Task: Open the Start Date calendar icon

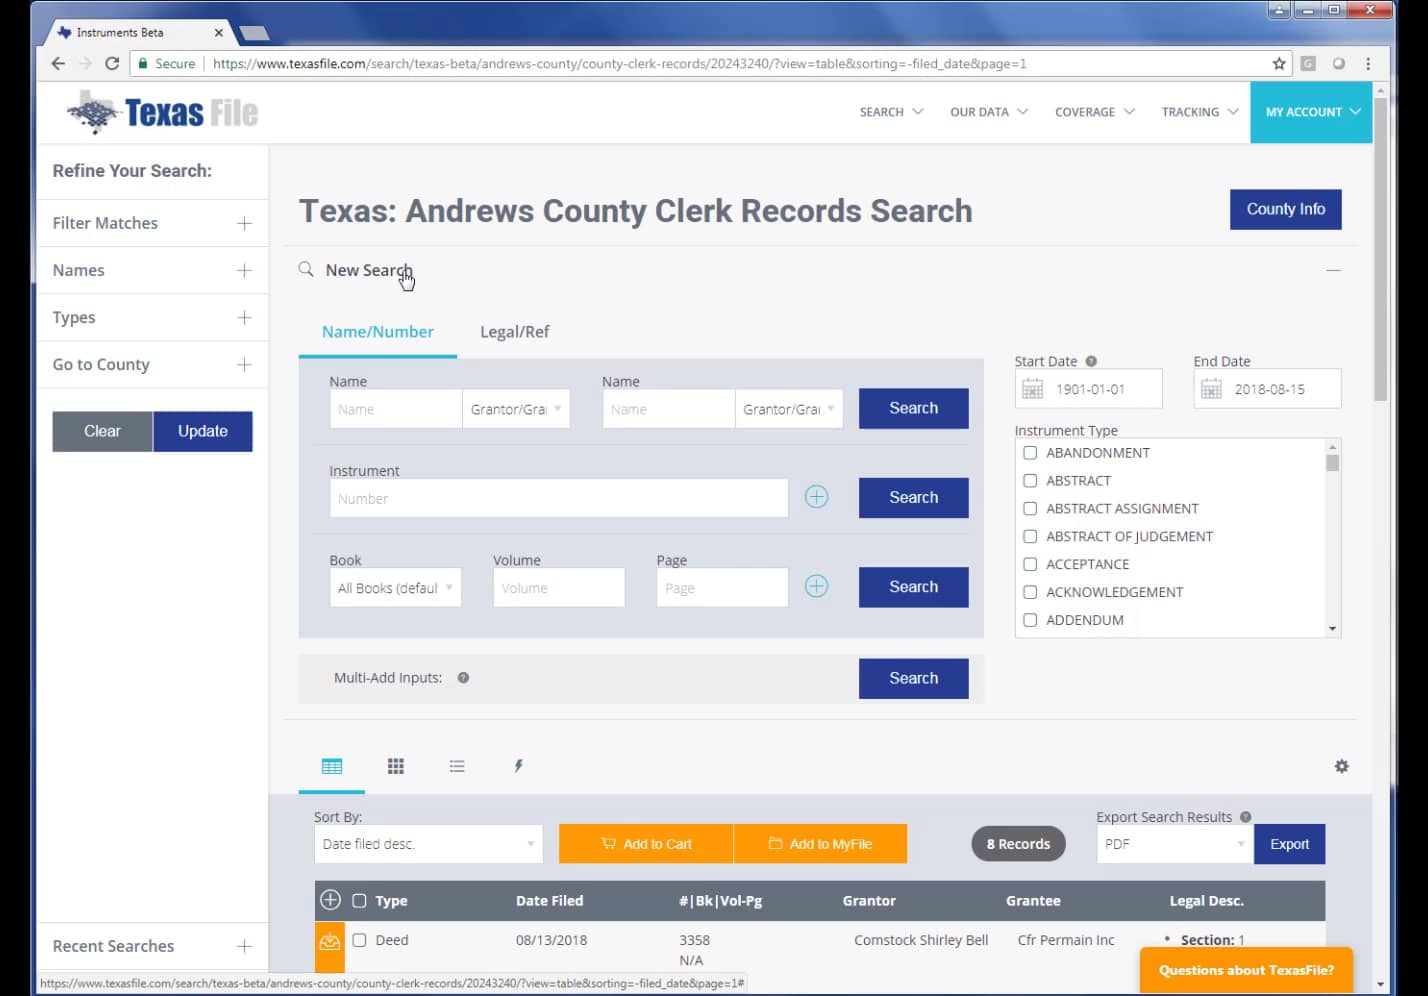Action: [1033, 389]
